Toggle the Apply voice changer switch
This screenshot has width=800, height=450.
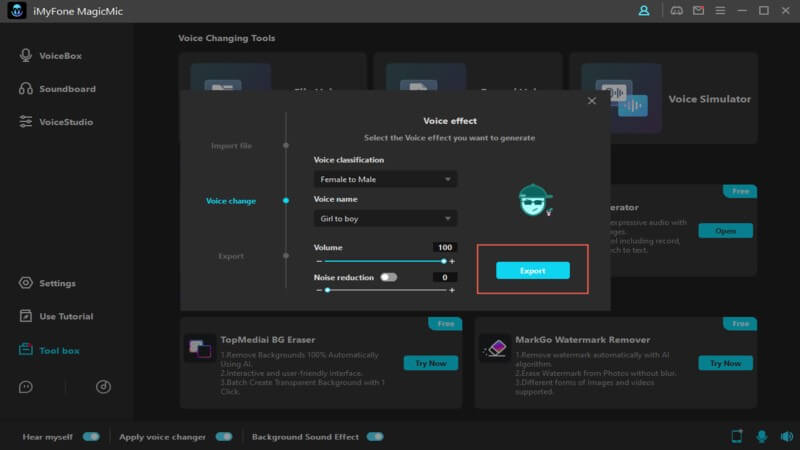pyautogui.click(x=223, y=437)
